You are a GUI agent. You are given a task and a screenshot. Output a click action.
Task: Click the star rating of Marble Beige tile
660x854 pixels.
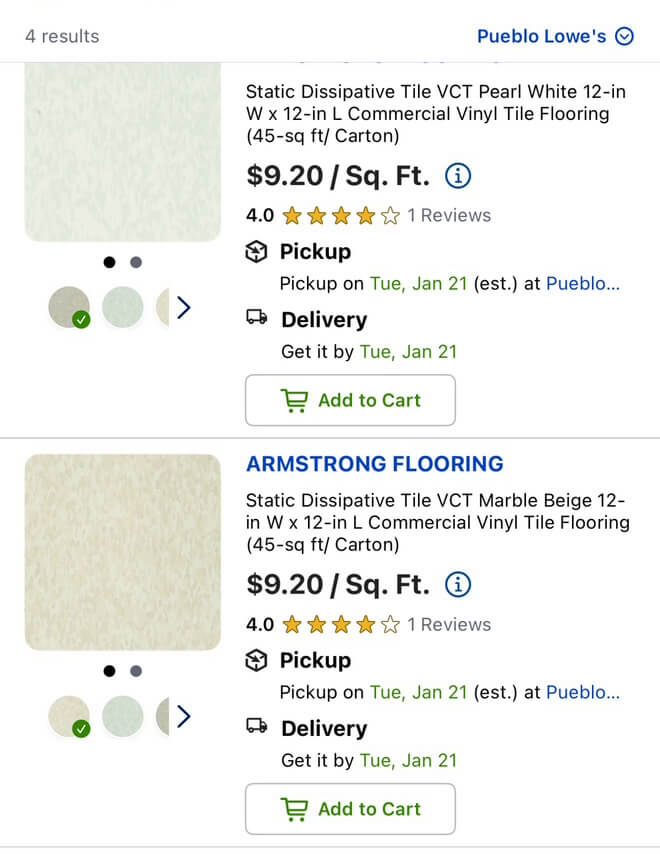pyautogui.click(x=341, y=625)
